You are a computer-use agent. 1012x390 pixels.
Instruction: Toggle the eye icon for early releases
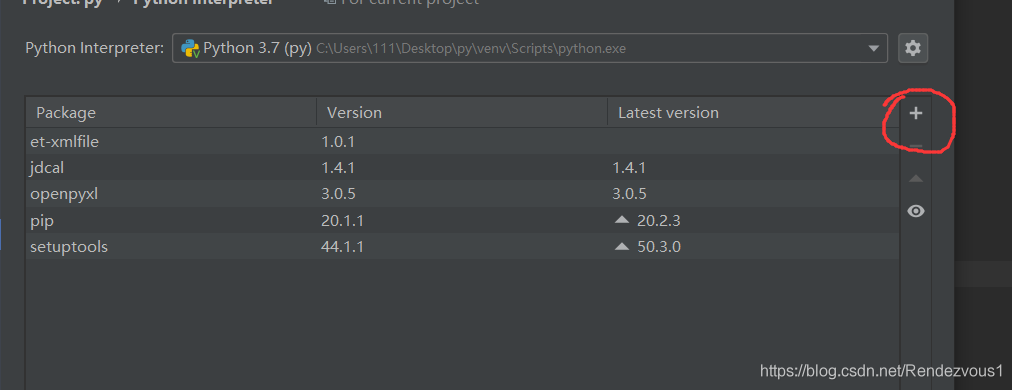[915, 211]
